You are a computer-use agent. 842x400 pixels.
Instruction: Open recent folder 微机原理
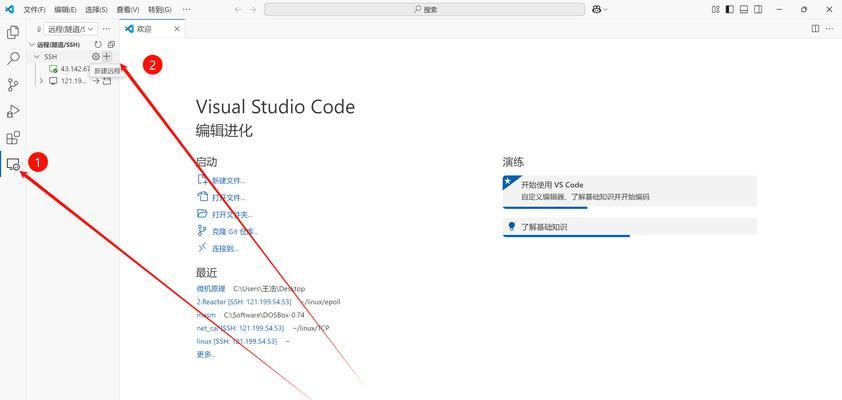tap(211, 289)
